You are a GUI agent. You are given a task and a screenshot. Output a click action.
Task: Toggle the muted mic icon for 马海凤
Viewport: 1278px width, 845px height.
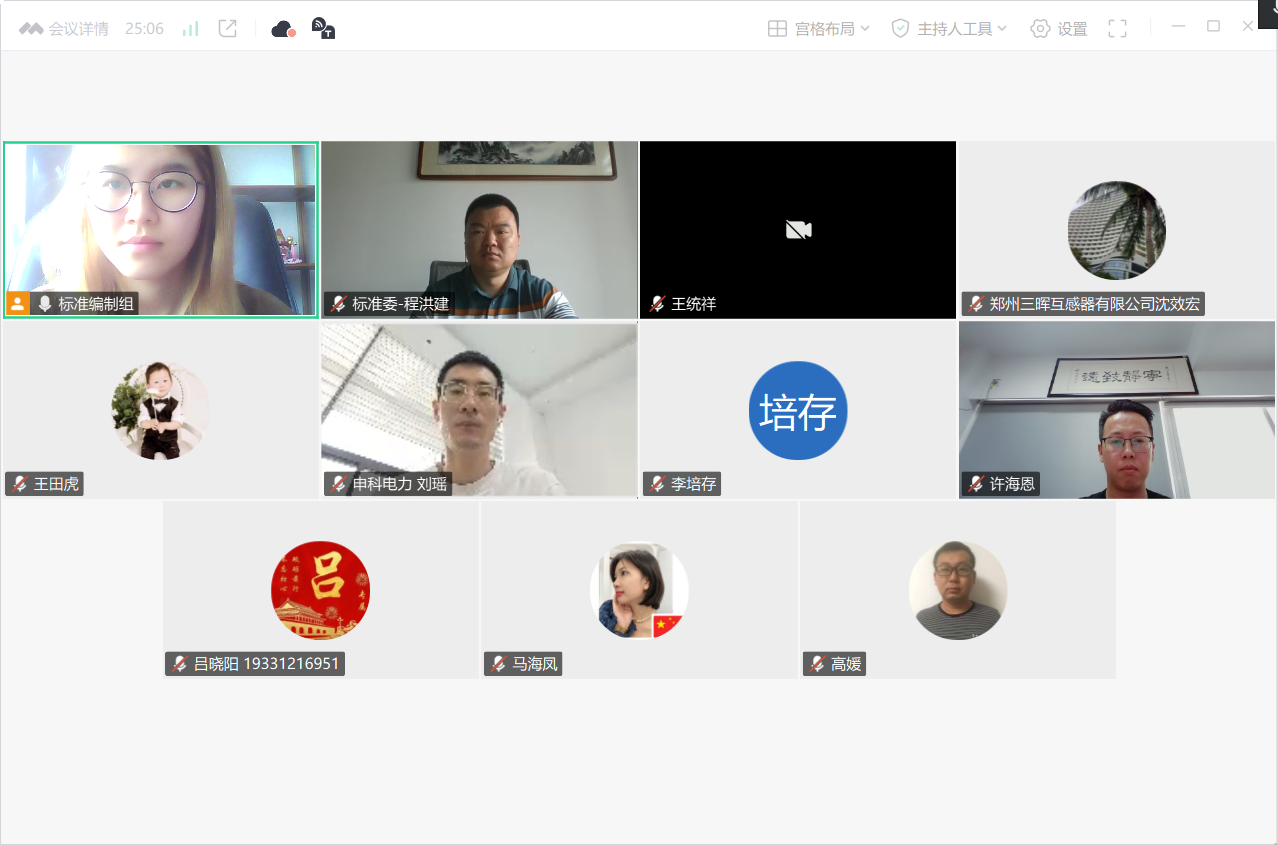pyautogui.click(x=499, y=664)
